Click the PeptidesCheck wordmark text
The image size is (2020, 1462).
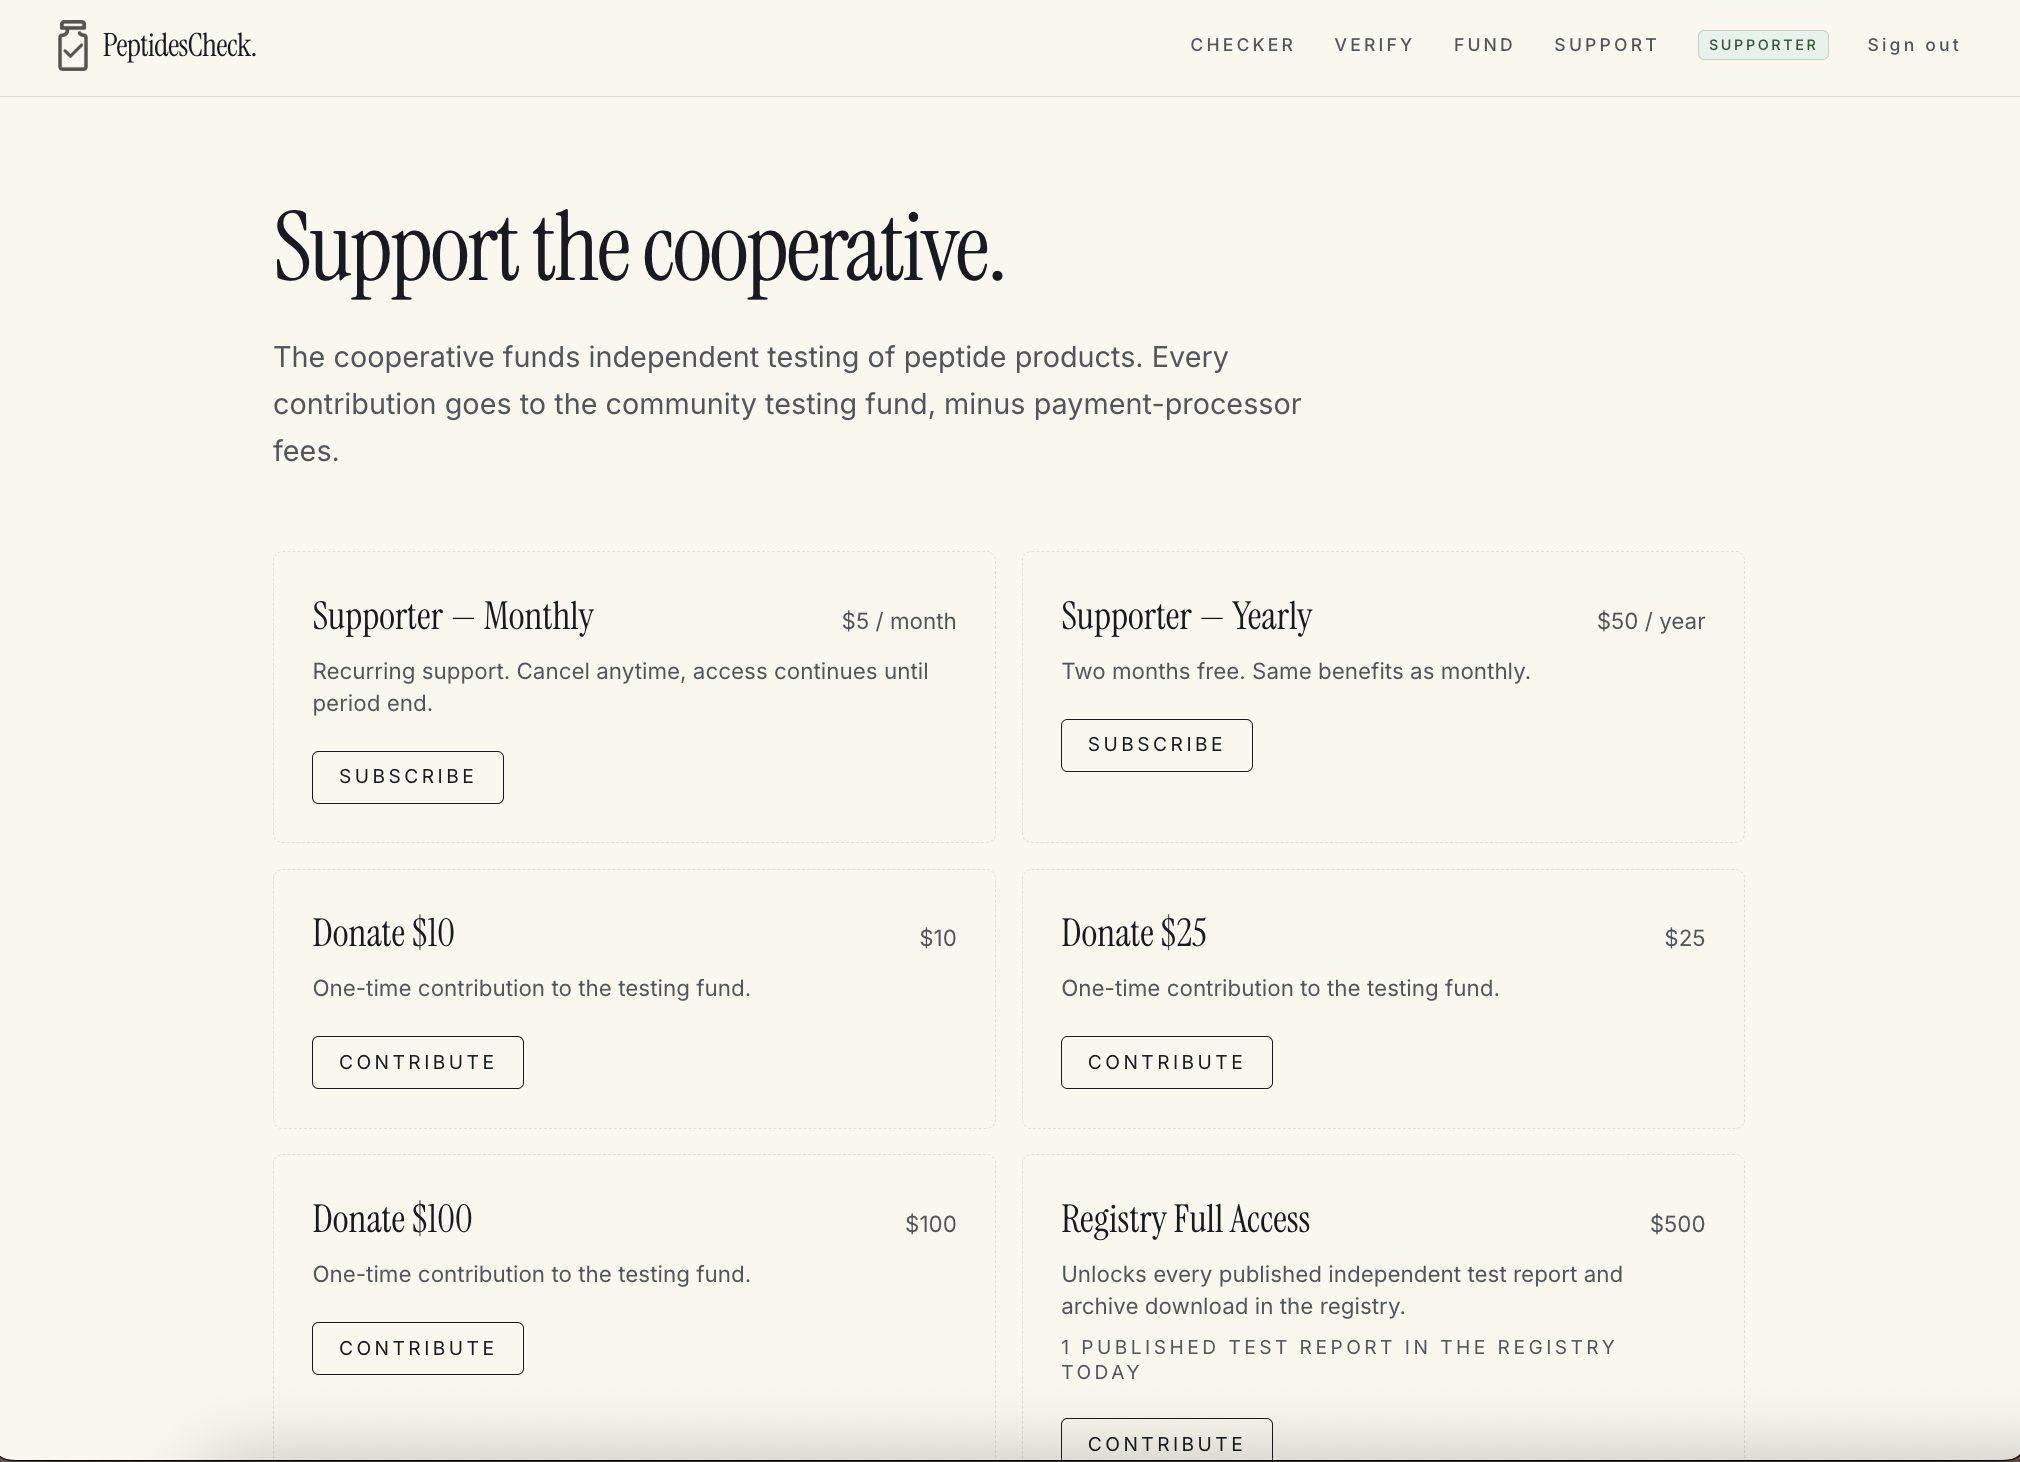180,46
